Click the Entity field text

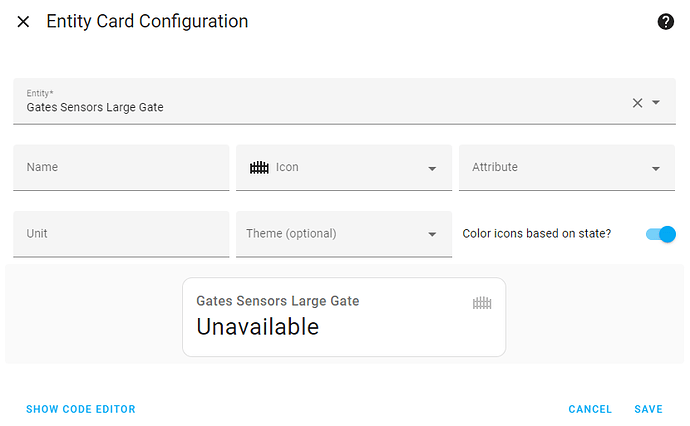click(95, 107)
